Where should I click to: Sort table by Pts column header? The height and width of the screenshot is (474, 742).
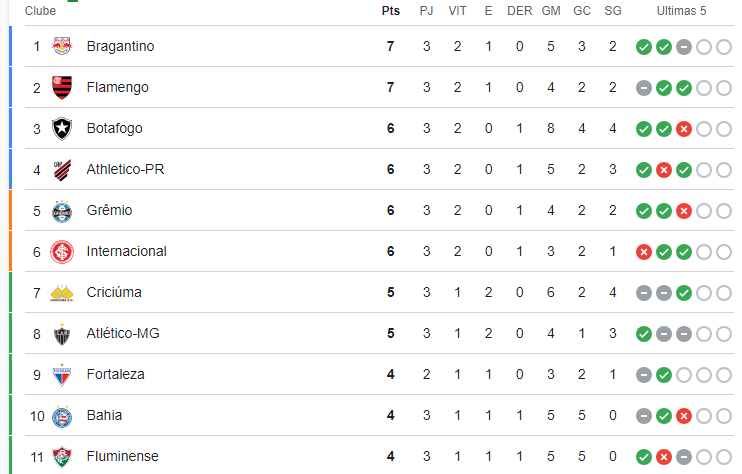pyautogui.click(x=391, y=11)
